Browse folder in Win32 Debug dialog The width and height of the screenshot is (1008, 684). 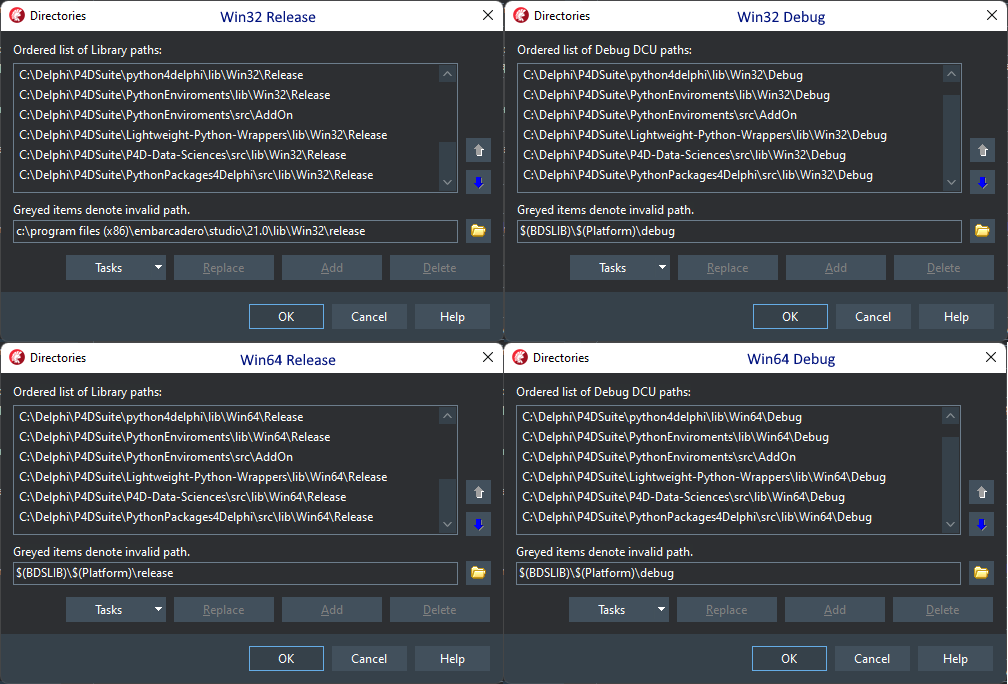(982, 231)
